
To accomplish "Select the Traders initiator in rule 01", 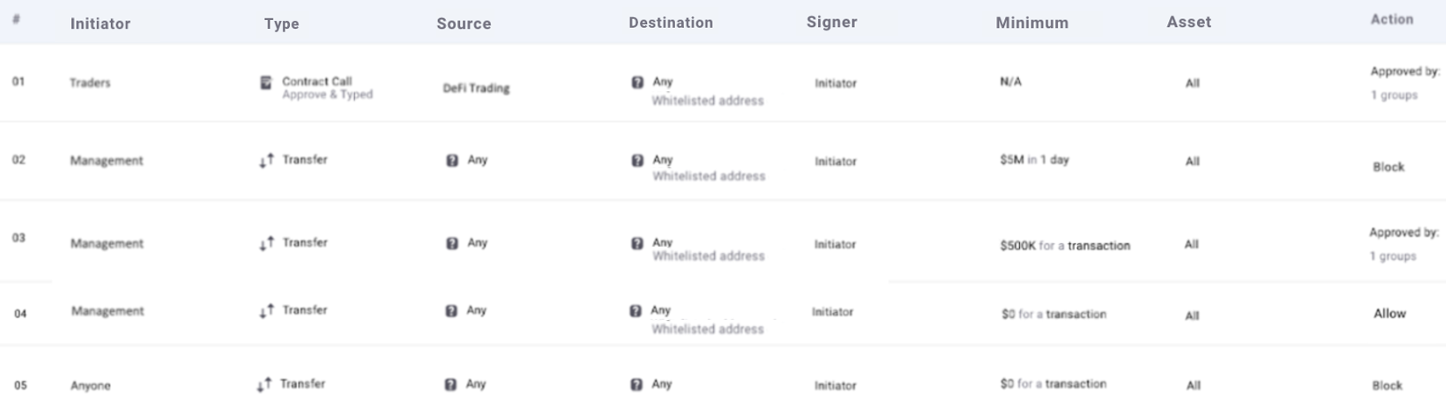I will 90,83.
